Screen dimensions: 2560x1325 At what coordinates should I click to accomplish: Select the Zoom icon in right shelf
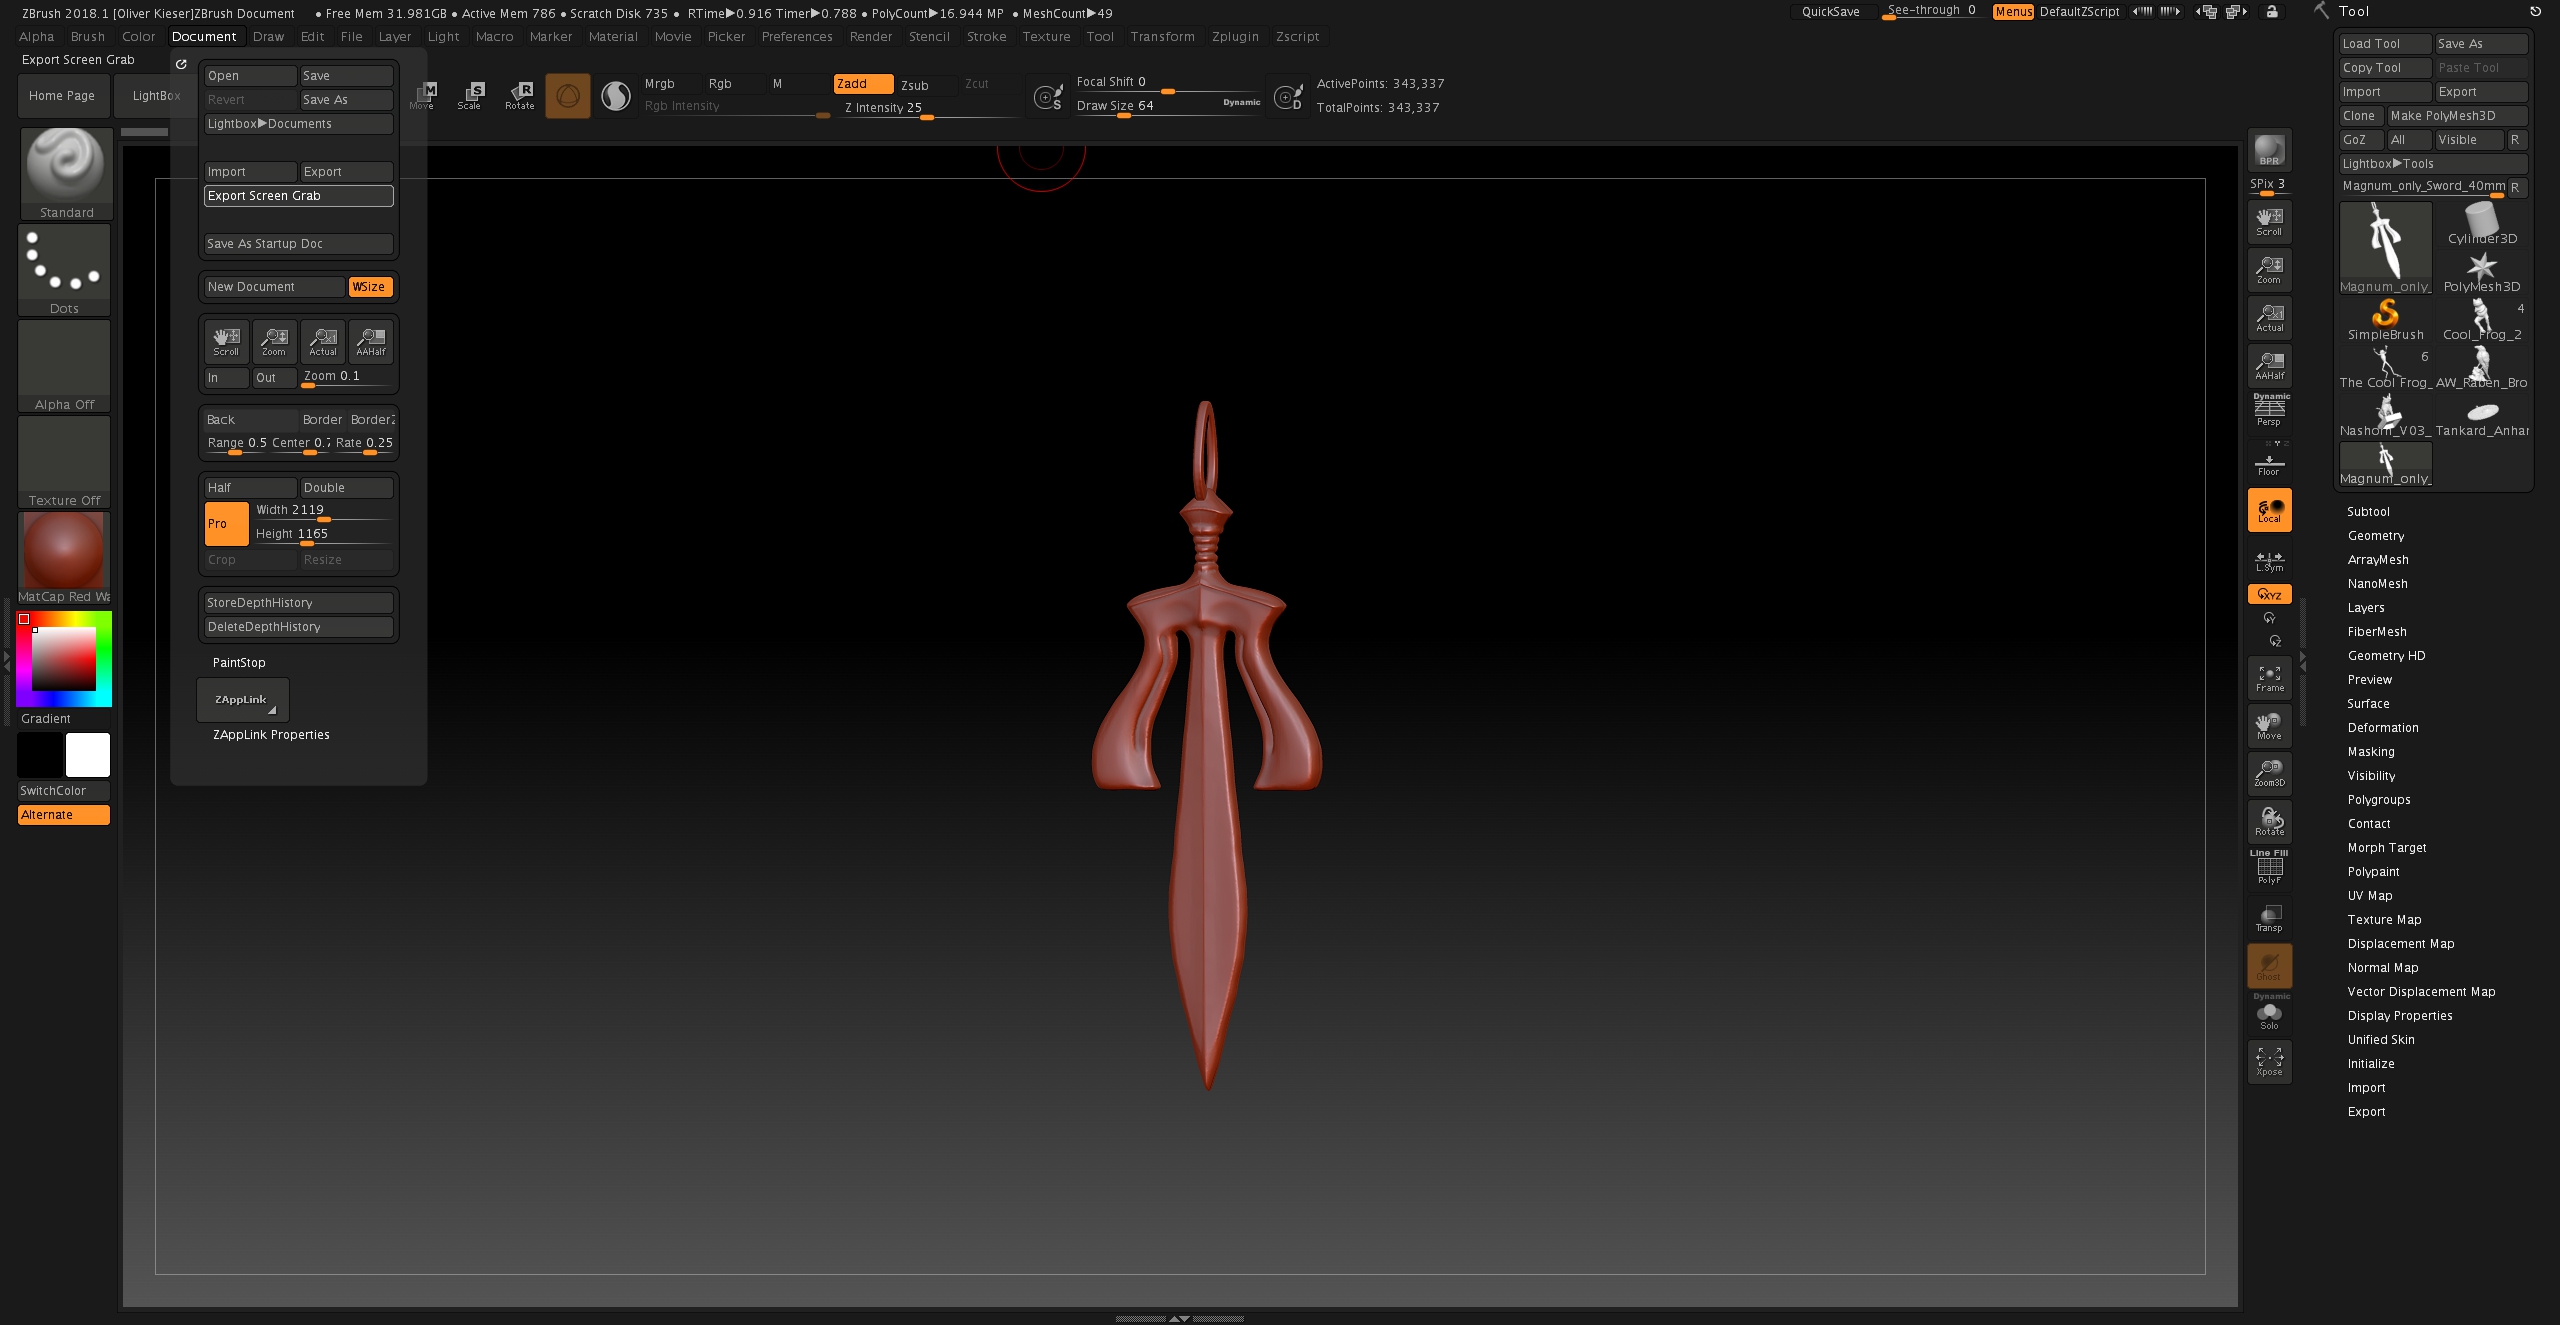[x=2269, y=269]
